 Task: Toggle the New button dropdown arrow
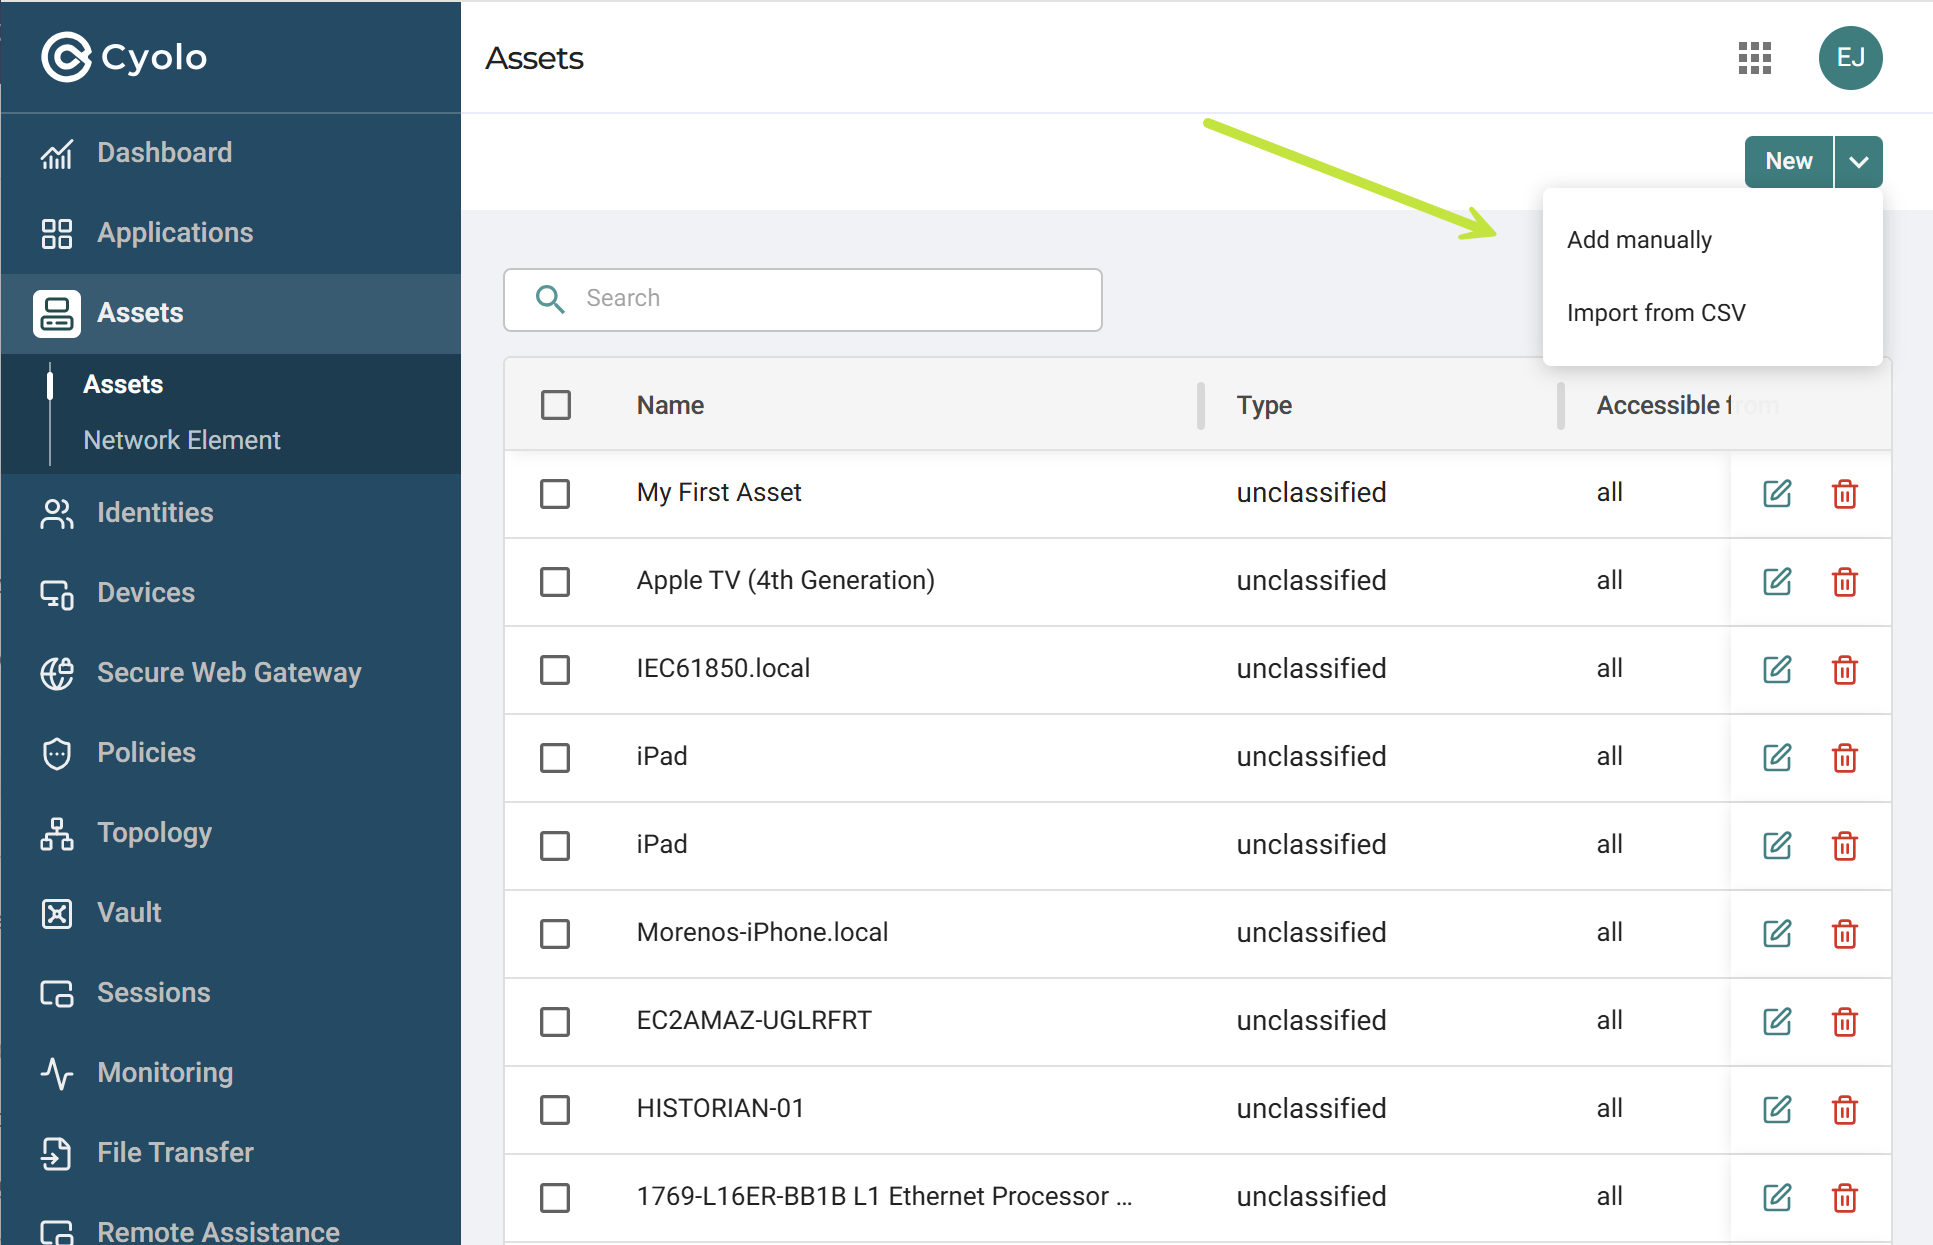point(1859,162)
